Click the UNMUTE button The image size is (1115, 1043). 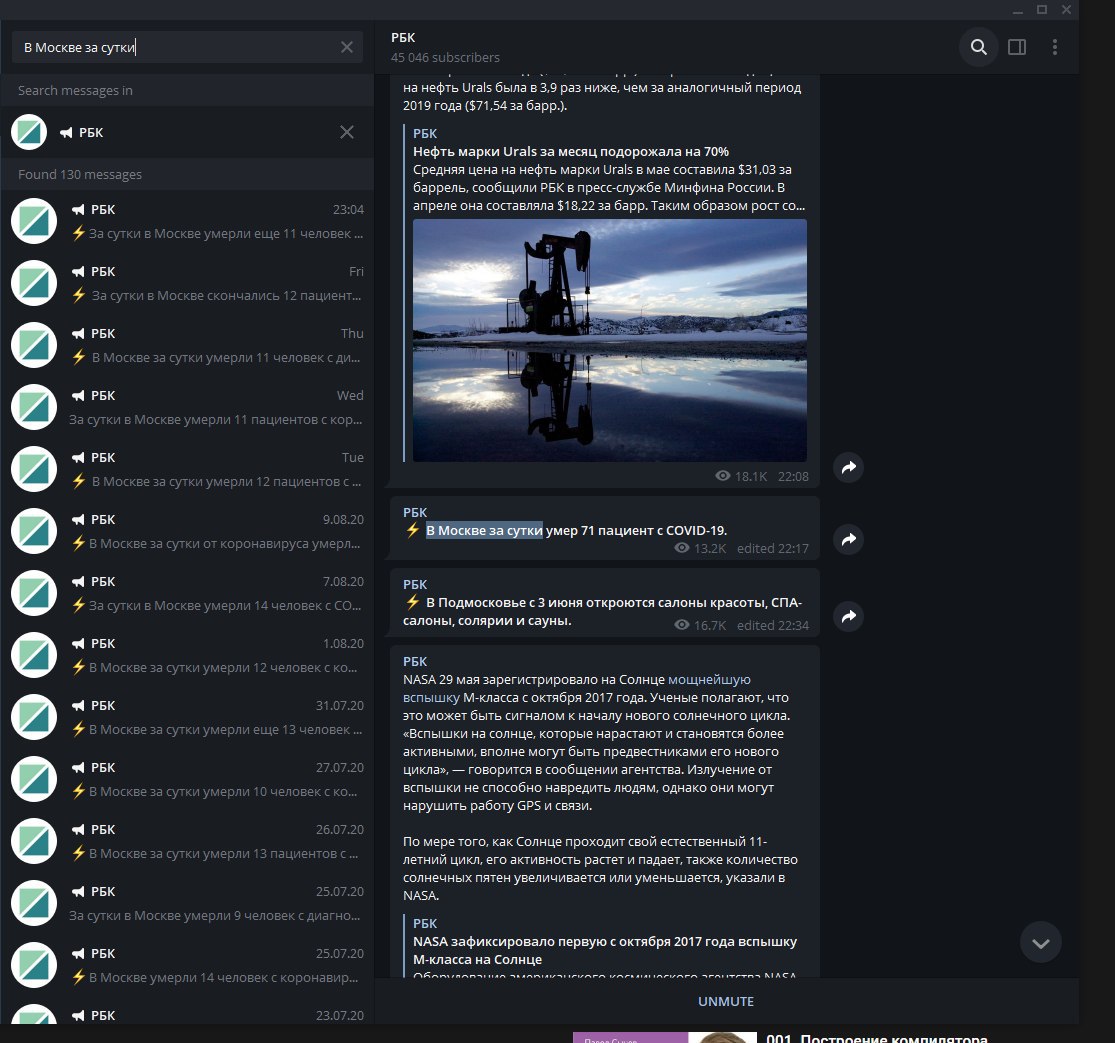tap(725, 1001)
